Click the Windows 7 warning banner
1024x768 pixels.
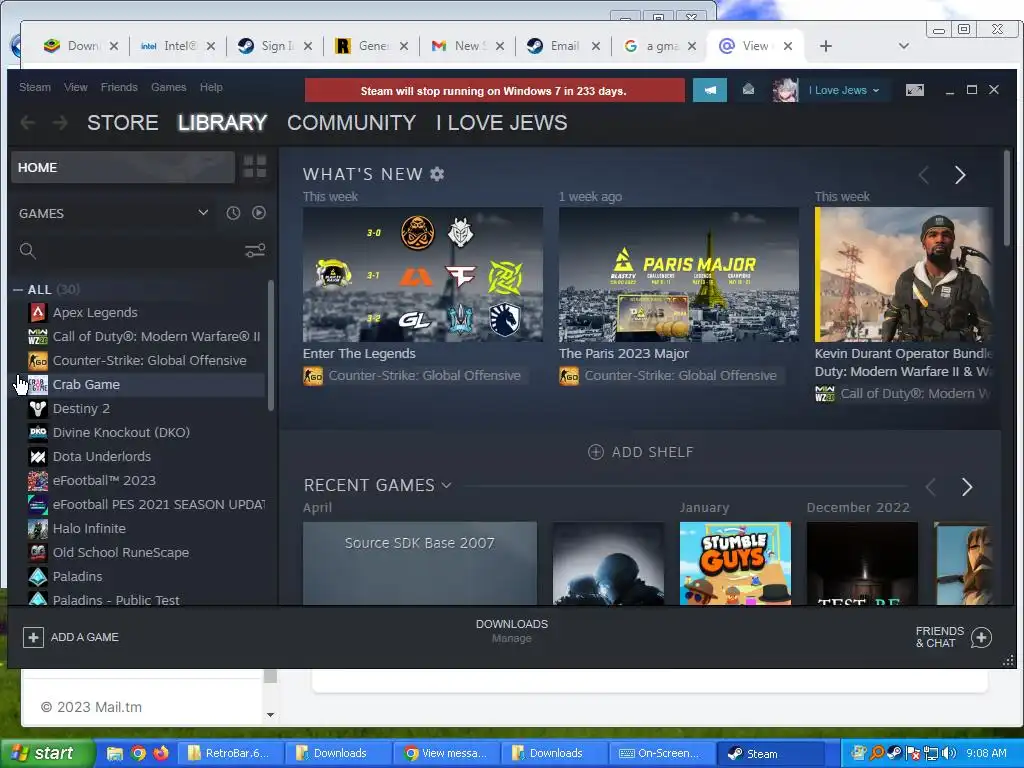[x=494, y=90]
